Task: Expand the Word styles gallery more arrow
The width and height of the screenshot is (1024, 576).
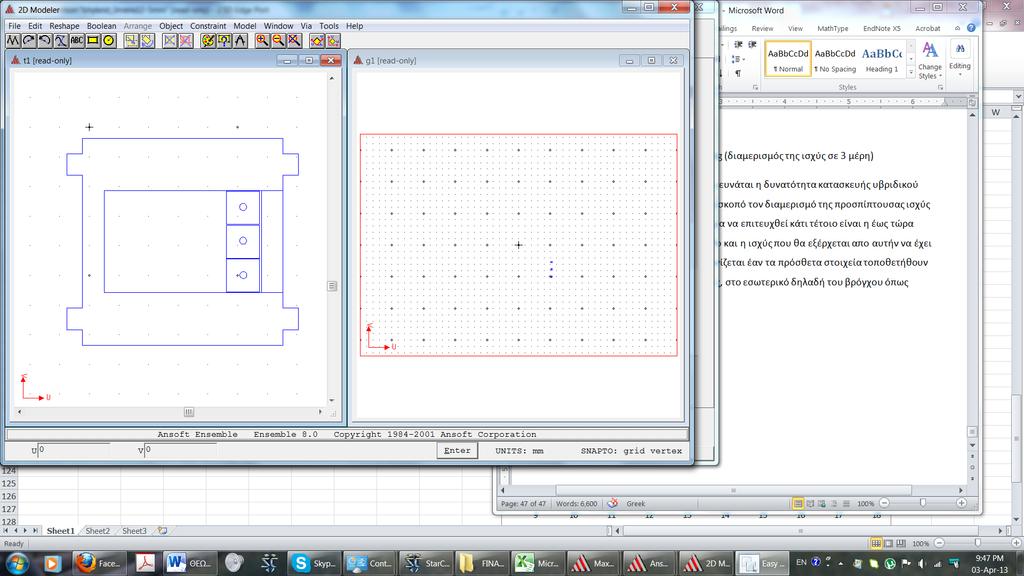Action: coord(911,73)
